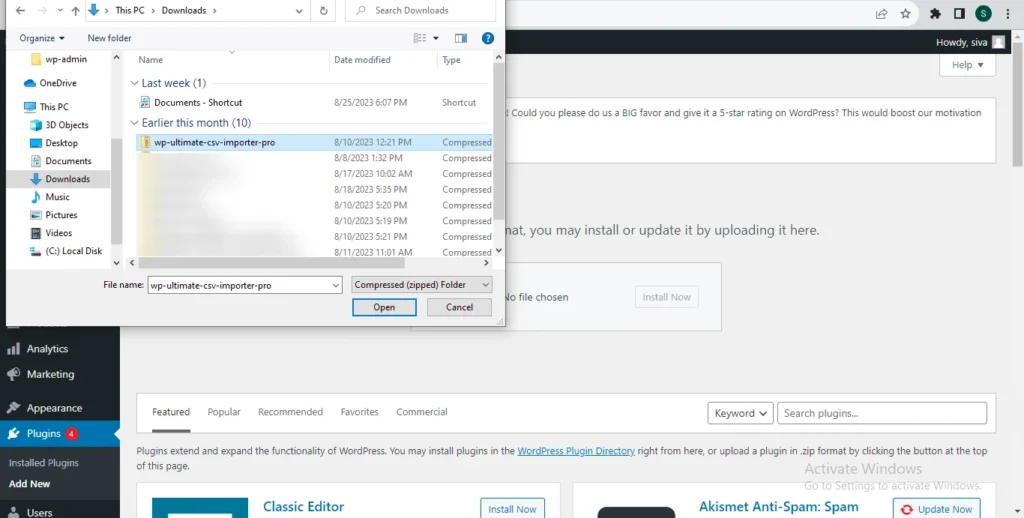Collapse the Last week group
This screenshot has height=518, width=1024.
click(x=136, y=83)
